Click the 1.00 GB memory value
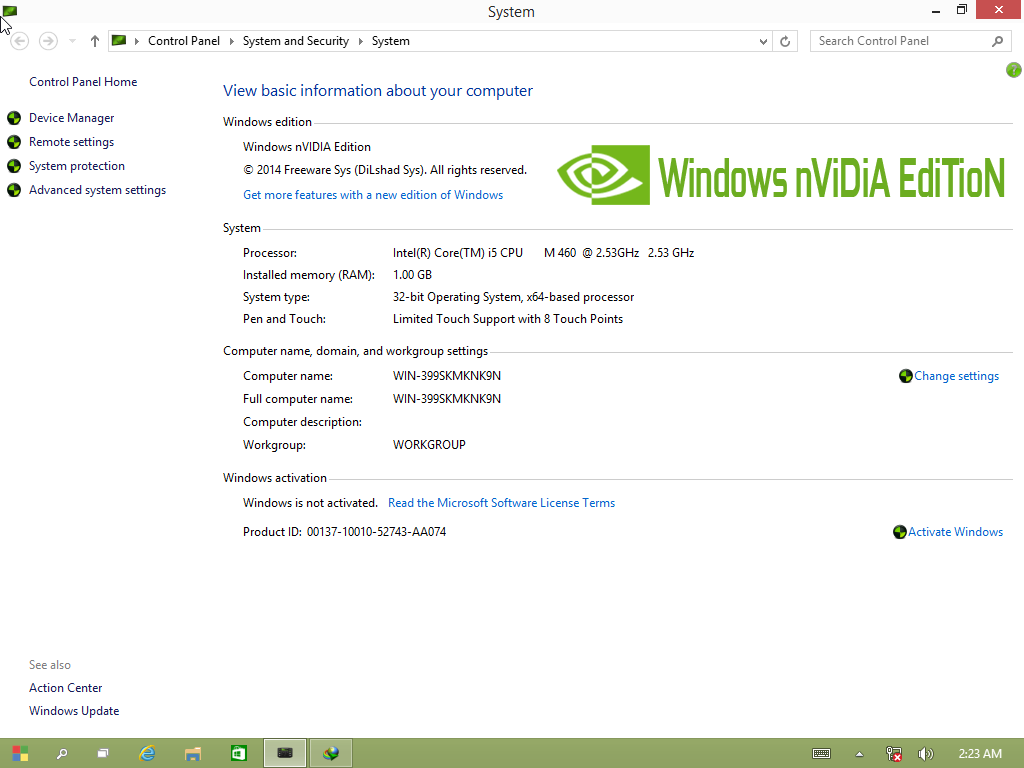The width and height of the screenshot is (1024, 768). [x=412, y=275]
